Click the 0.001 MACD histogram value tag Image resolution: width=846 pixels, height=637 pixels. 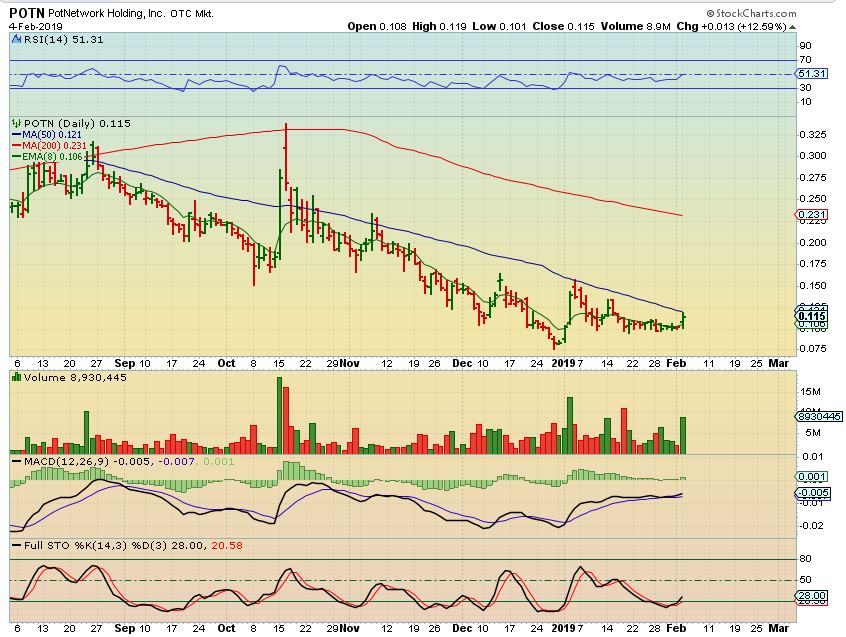(x=811, y=477)
